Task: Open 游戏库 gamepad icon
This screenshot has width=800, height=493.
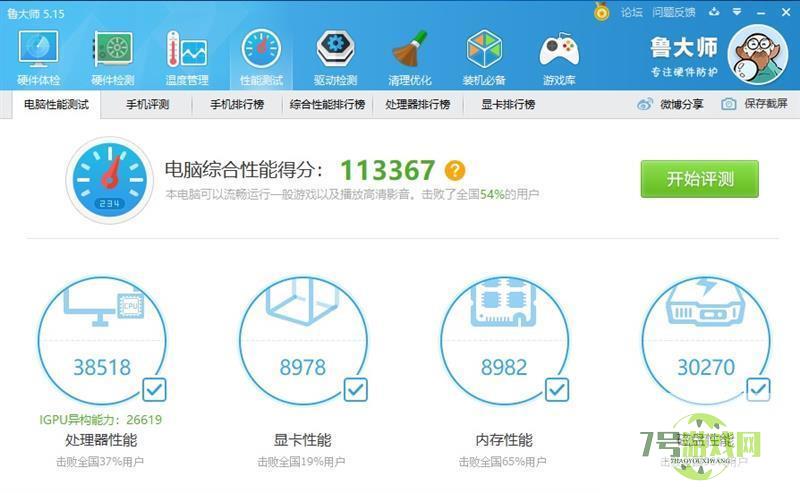Action: [x=559, y=50]
